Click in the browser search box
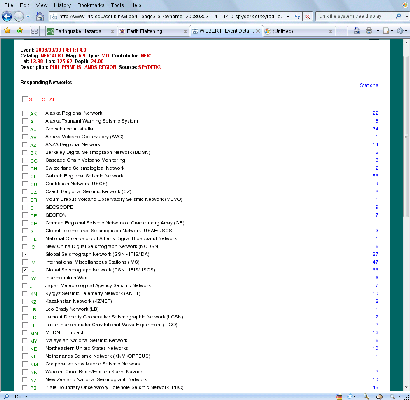The image size is (410, 400). pyautogui.click(x=355, y=16)
